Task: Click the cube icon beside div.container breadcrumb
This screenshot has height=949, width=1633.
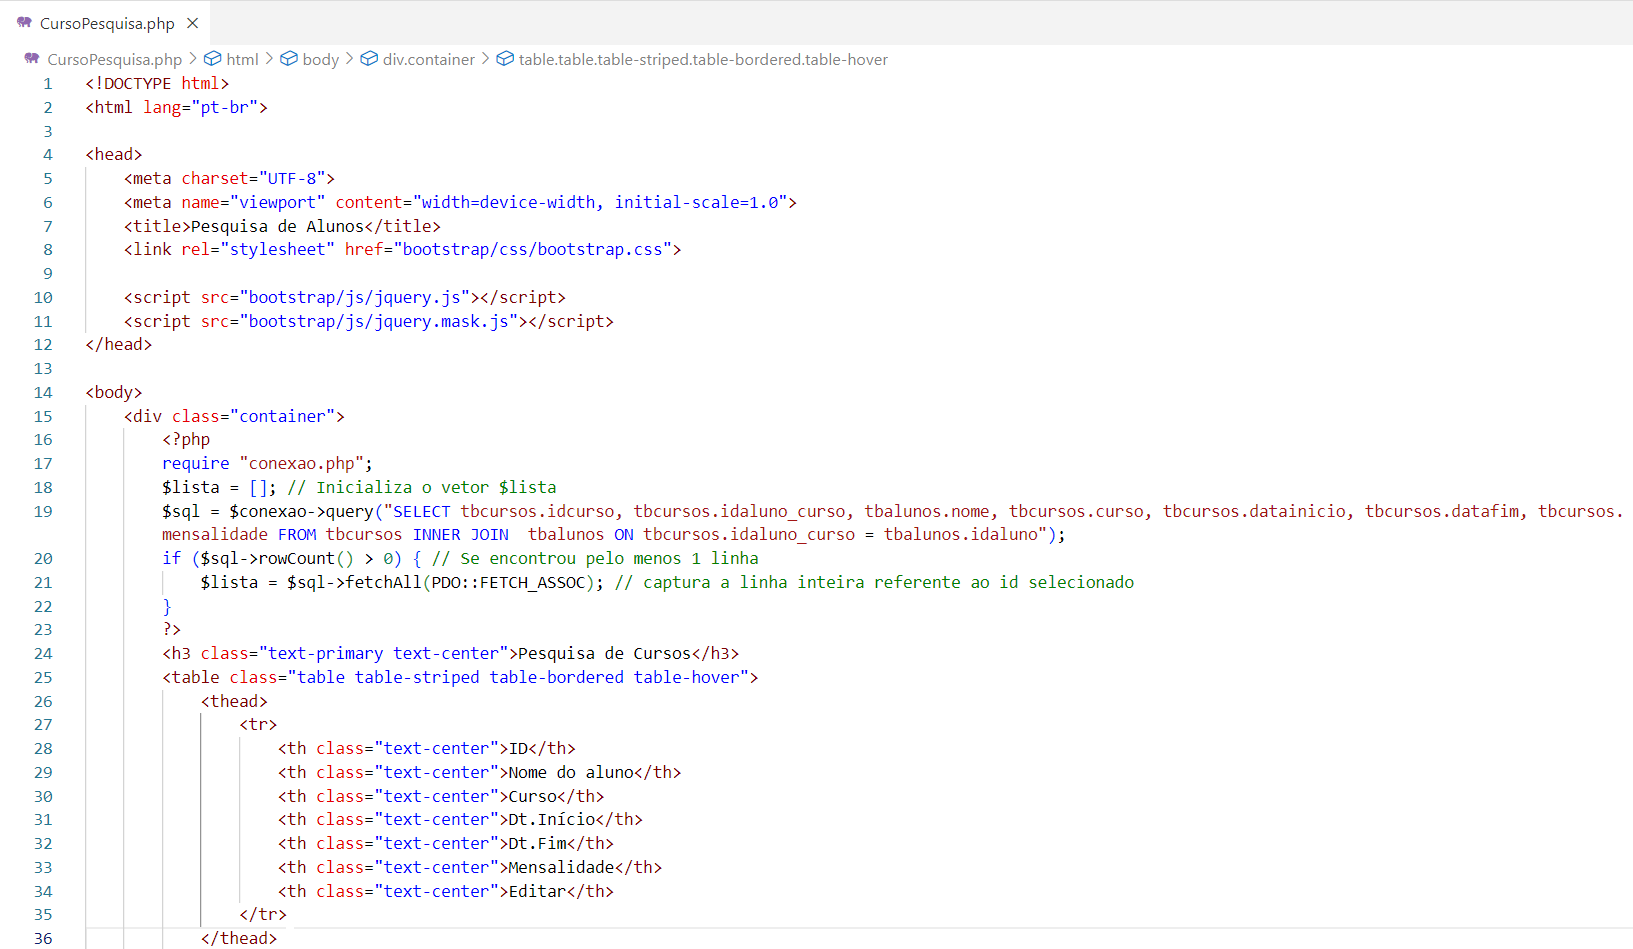Action: coord(369,59)
